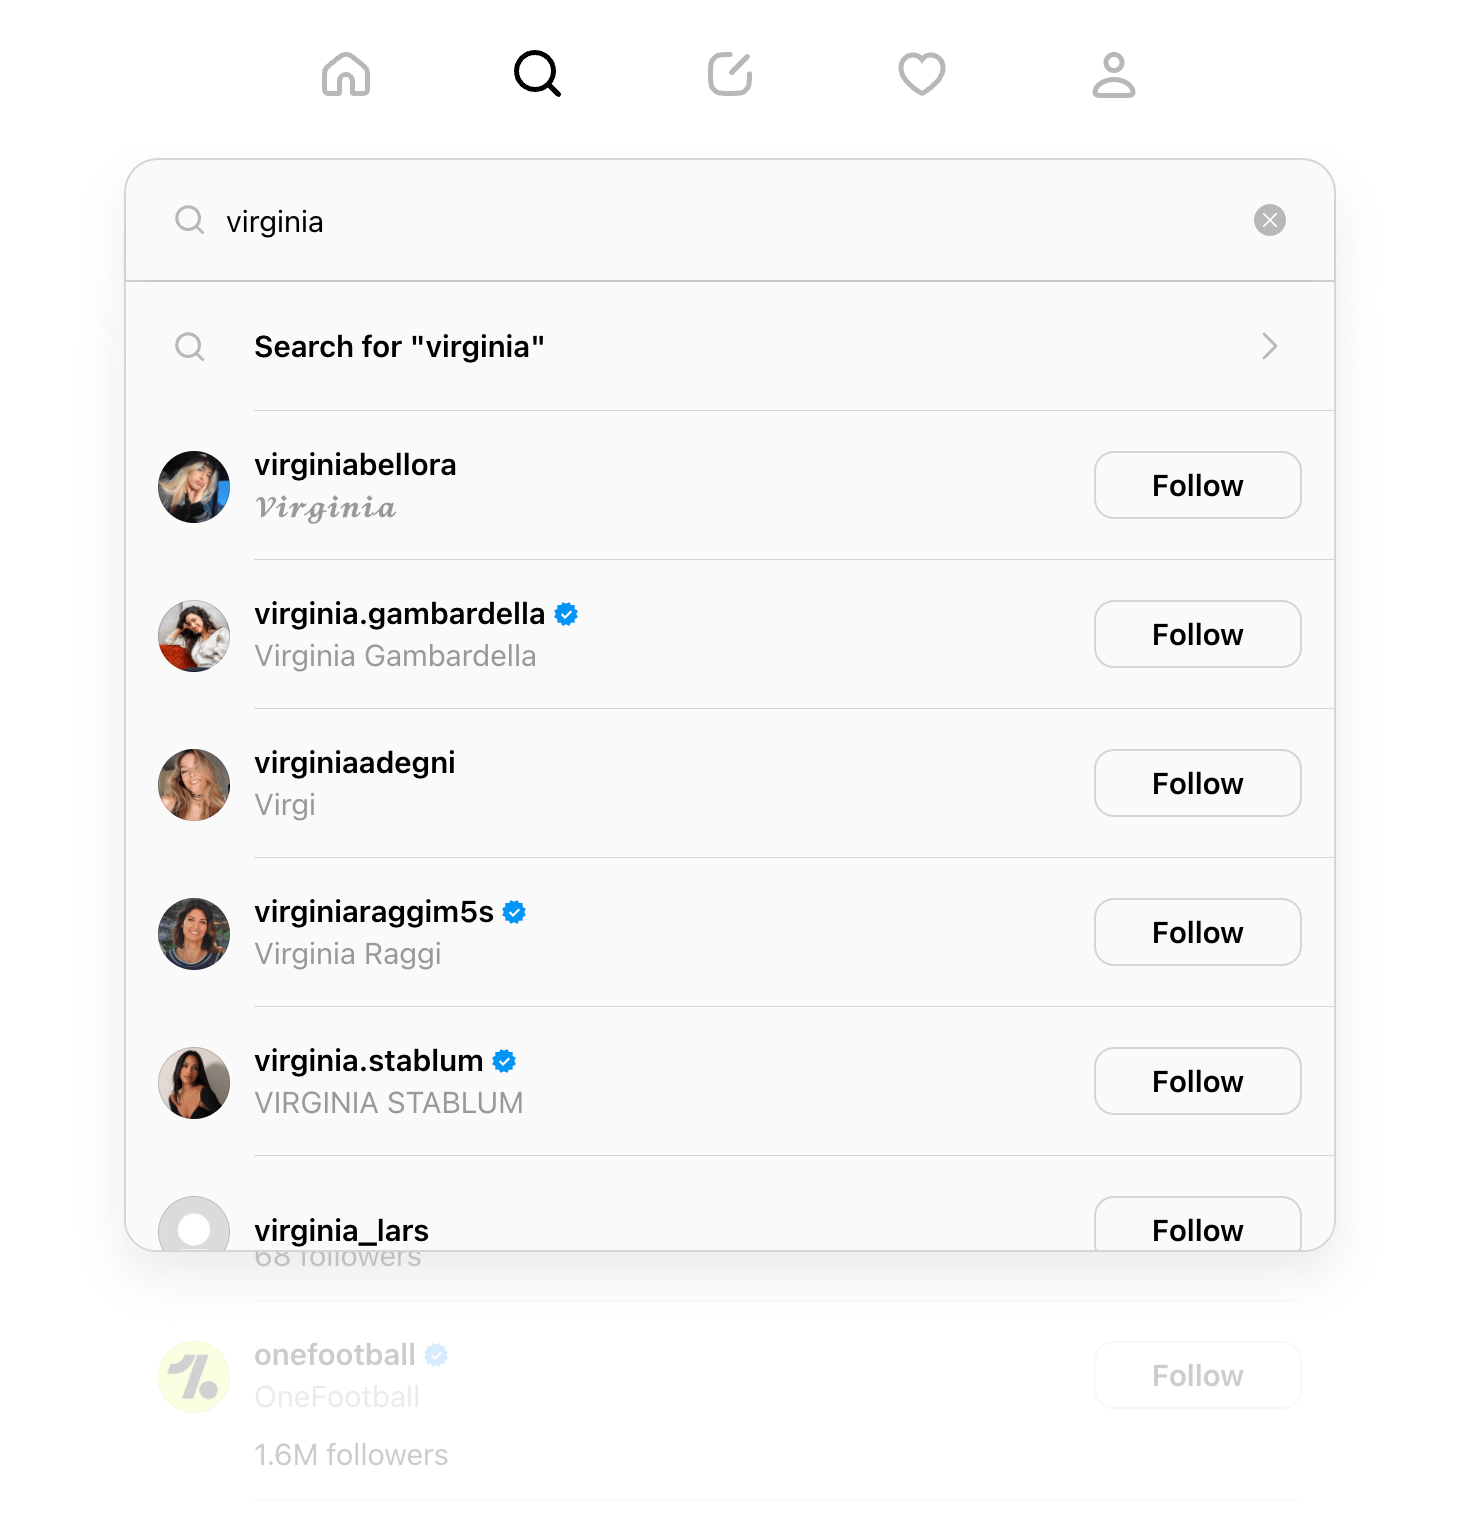Image resolution: width=1470 pixels, height=1520 pixels.
Task: Toggle follow for virginia.stablum
Action: pos(1197,1082)
